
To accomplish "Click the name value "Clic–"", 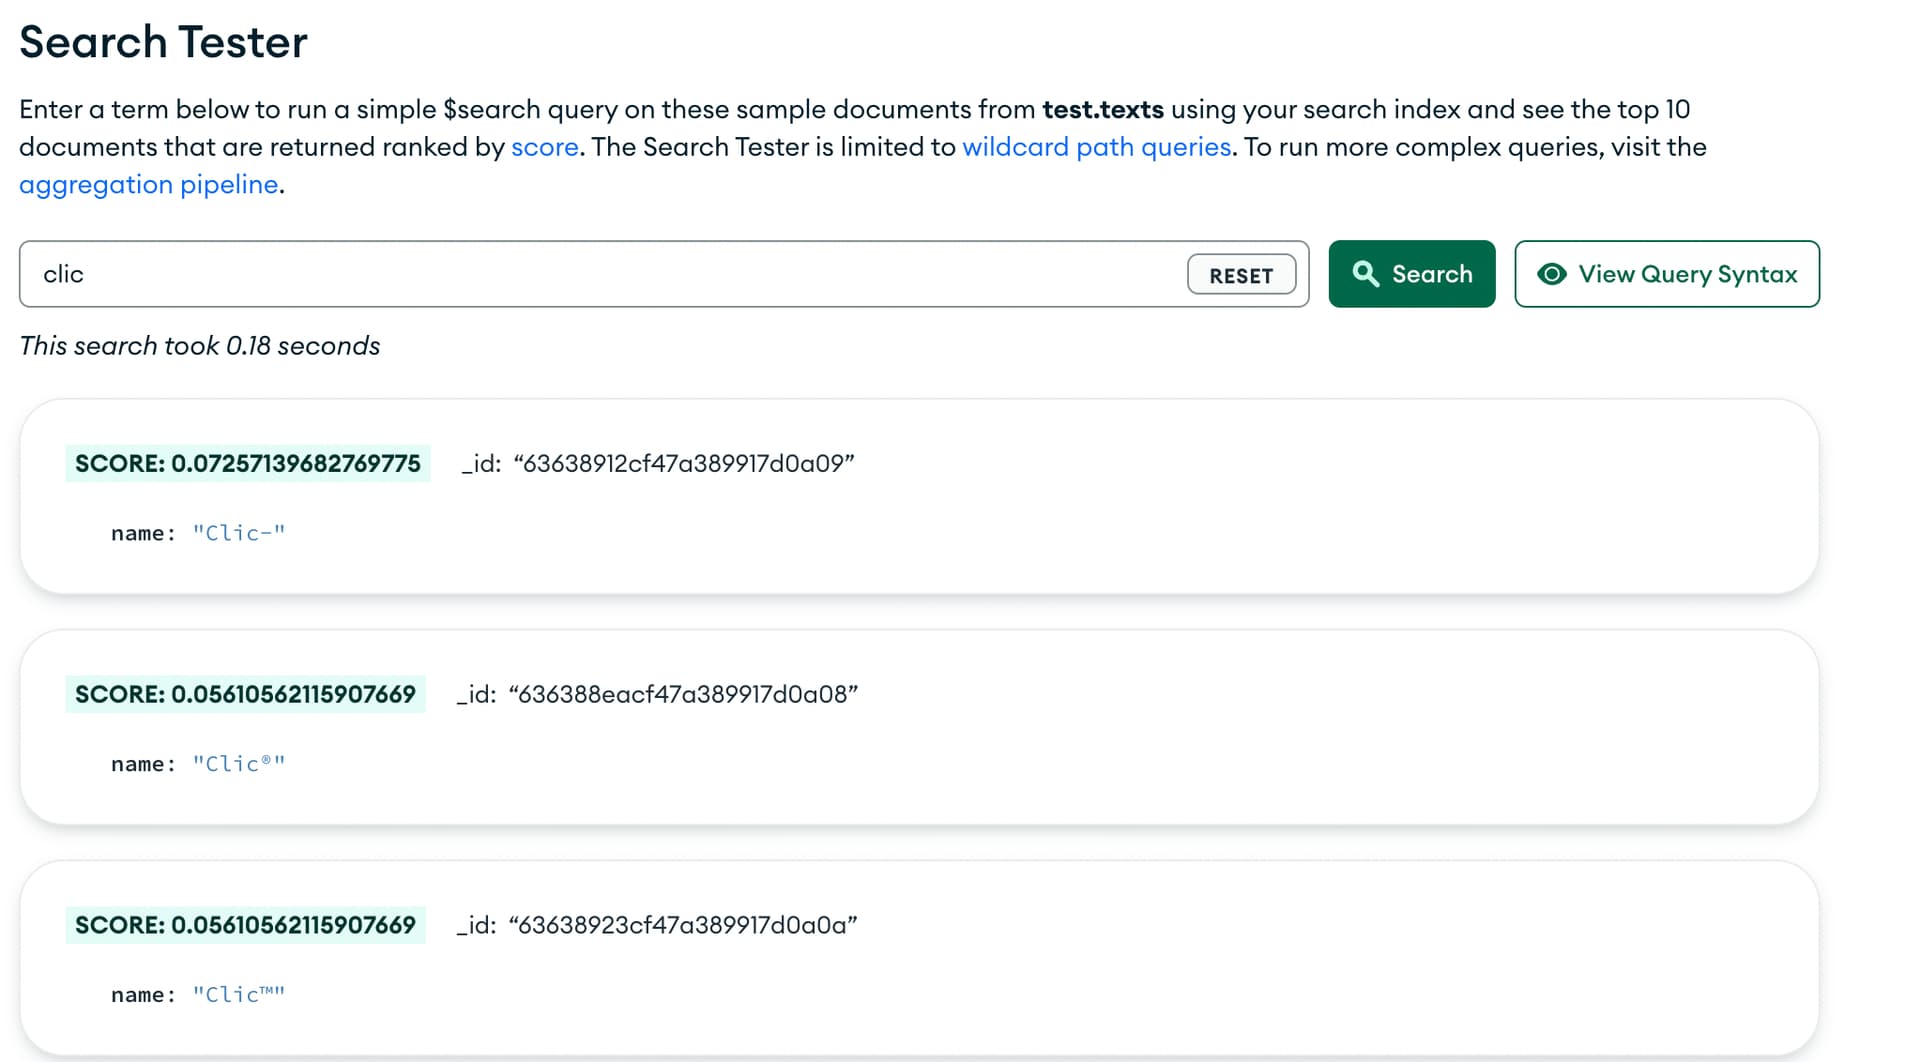I will pos(238,534).
